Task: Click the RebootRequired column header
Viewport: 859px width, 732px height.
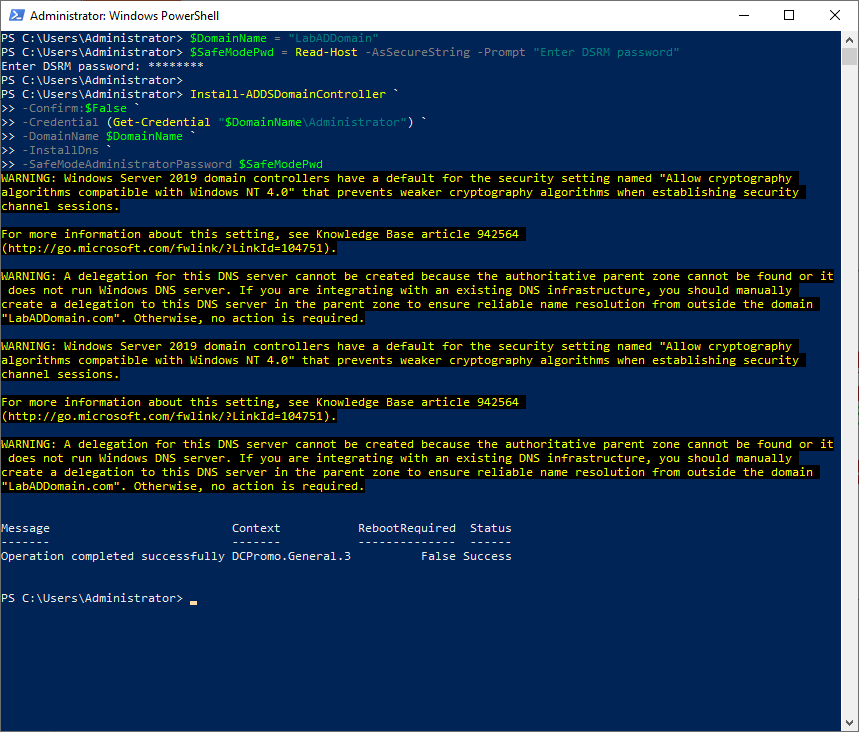Action: click(x=406, y=528)
